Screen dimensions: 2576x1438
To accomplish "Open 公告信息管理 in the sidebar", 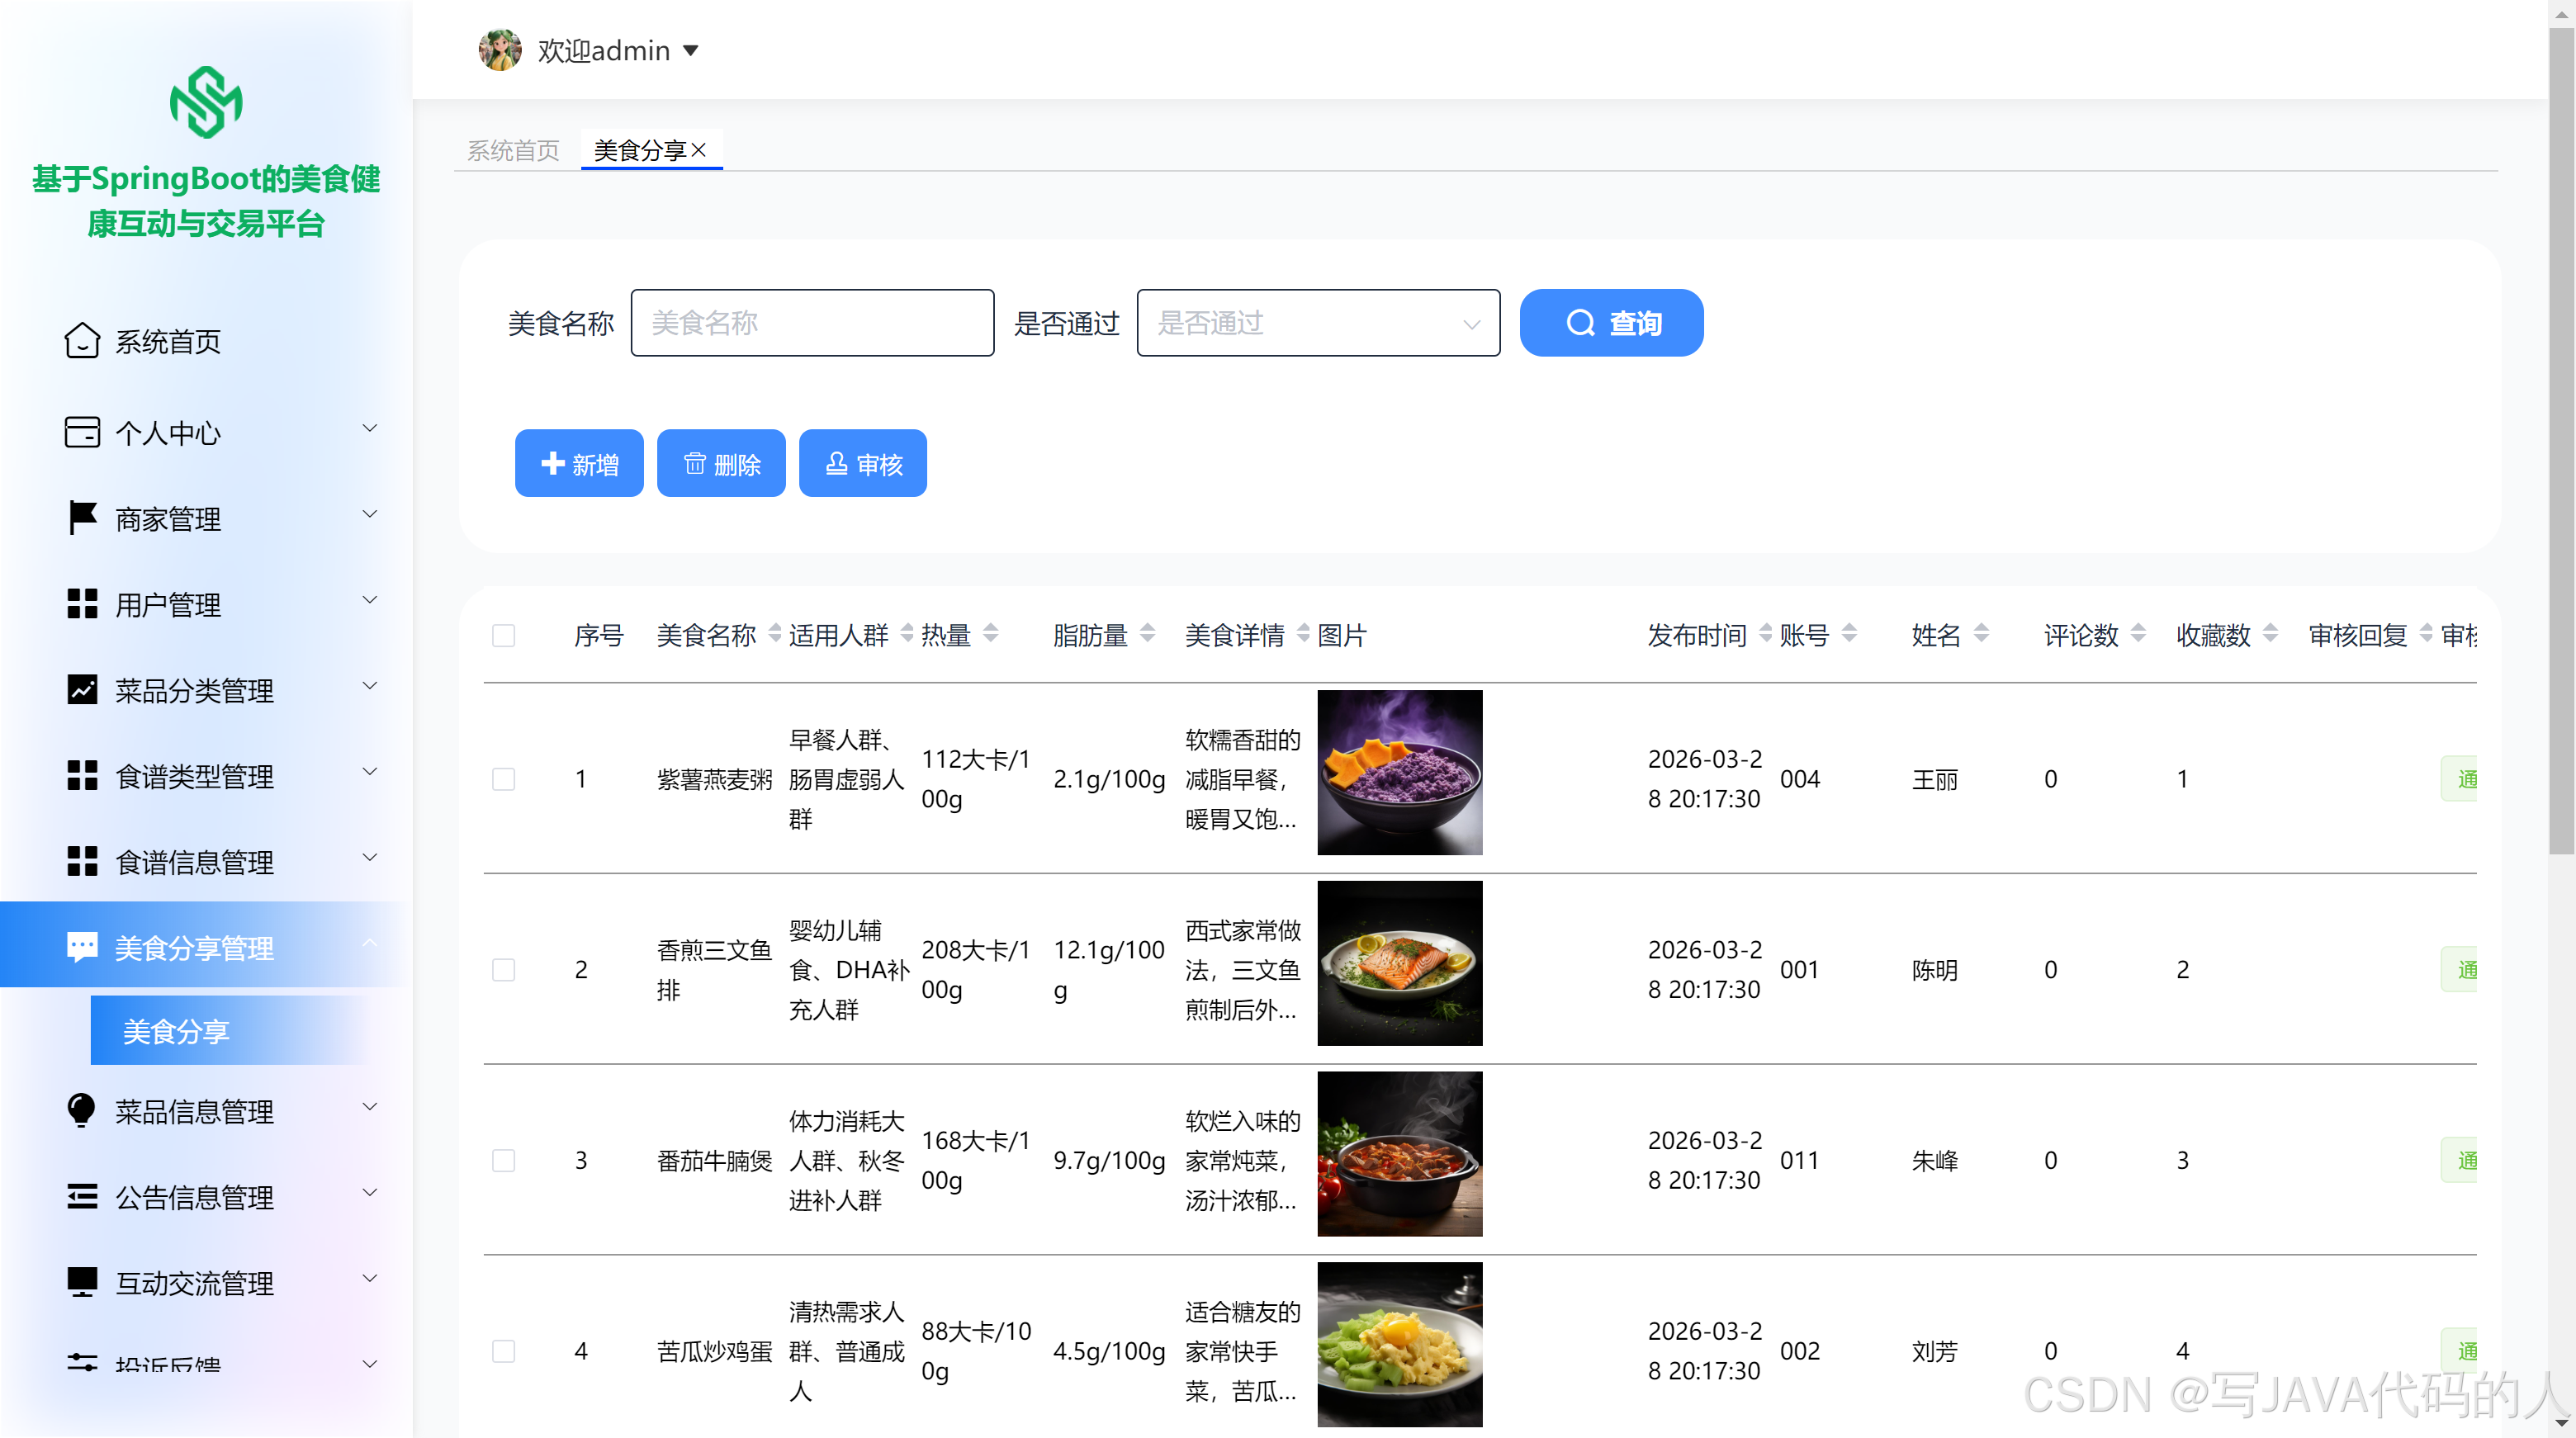I will [x=205, y=1197].
